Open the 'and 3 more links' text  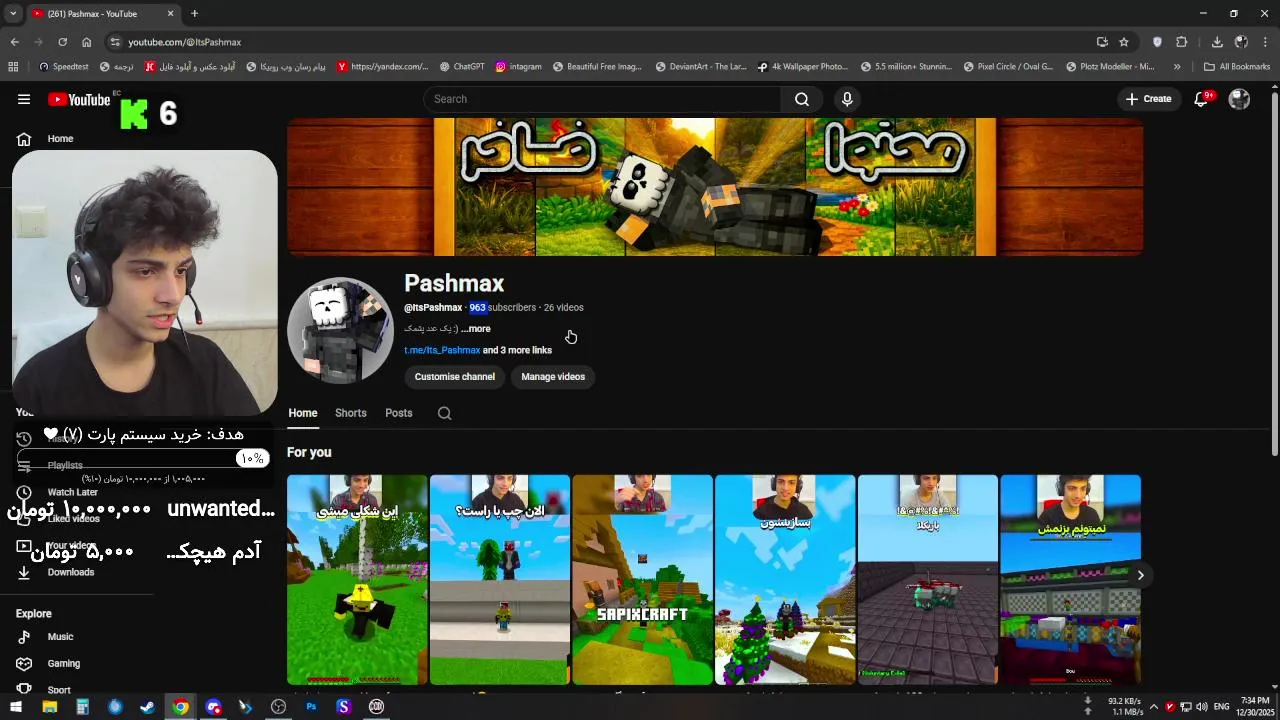coord(517,350)
